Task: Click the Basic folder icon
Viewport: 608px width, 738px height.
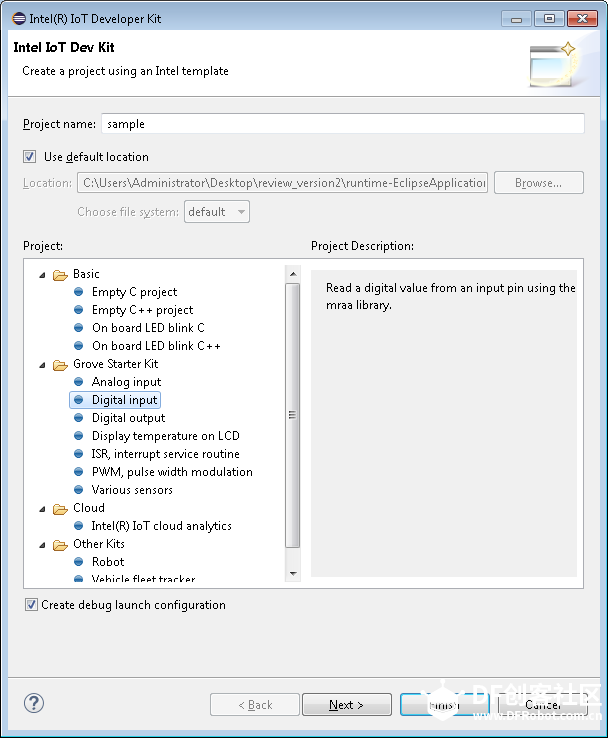Action: [60, 274]
